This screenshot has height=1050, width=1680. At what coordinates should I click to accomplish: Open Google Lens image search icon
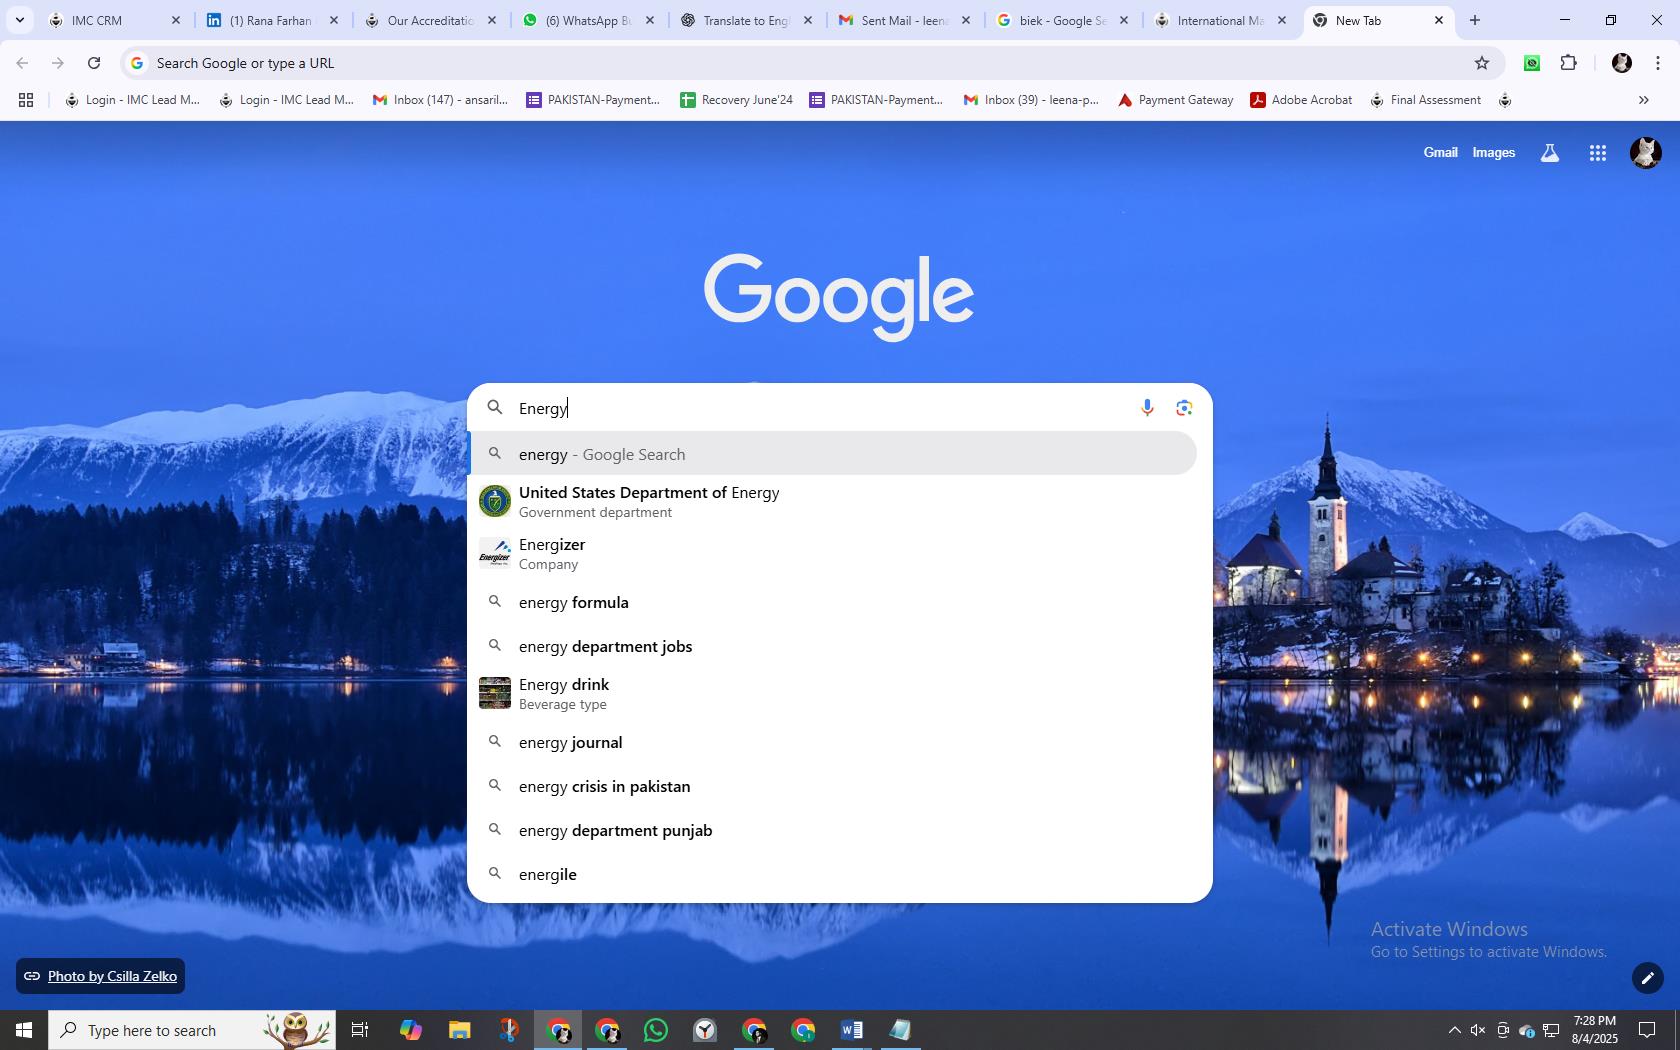point(1184,408)
